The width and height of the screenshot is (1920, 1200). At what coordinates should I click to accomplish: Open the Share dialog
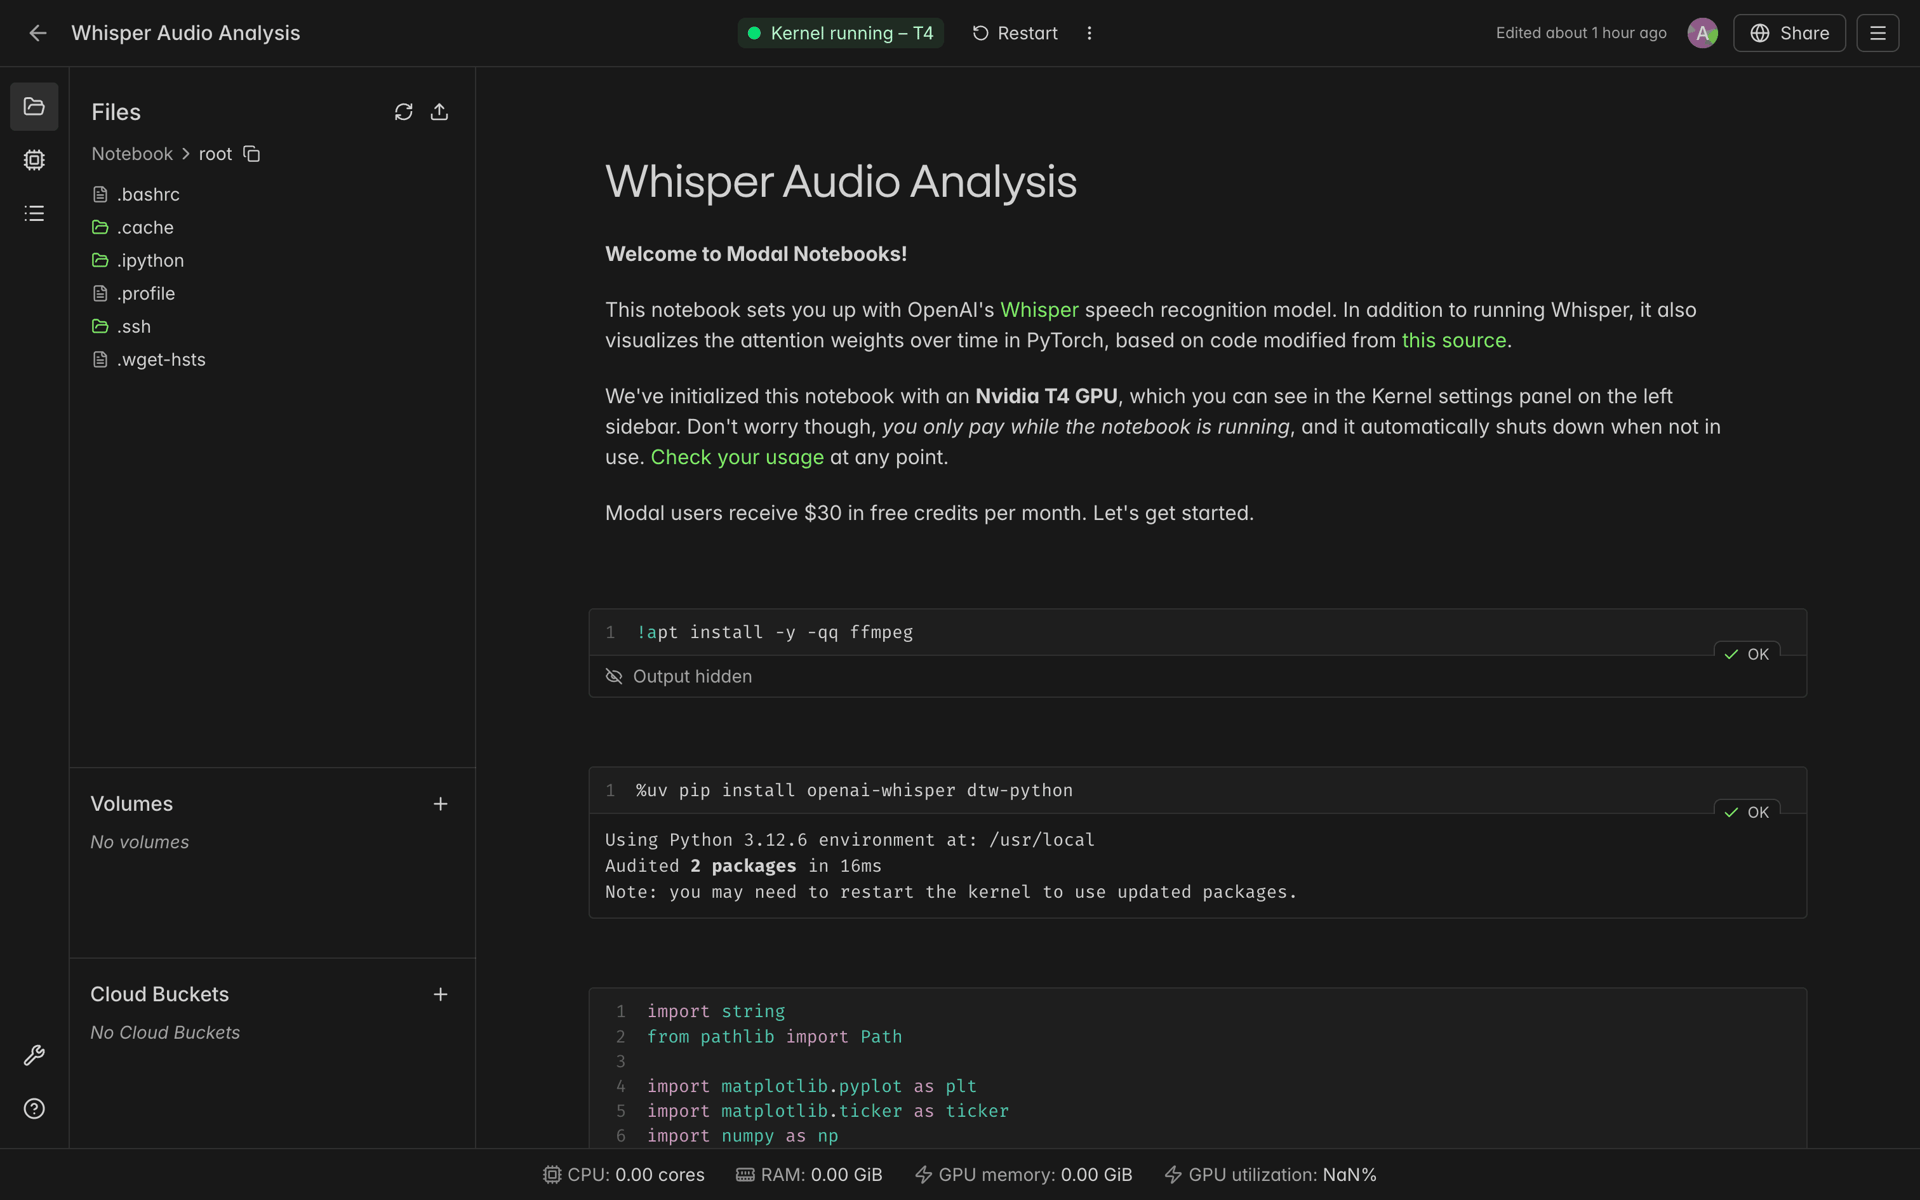(1789, 33)
